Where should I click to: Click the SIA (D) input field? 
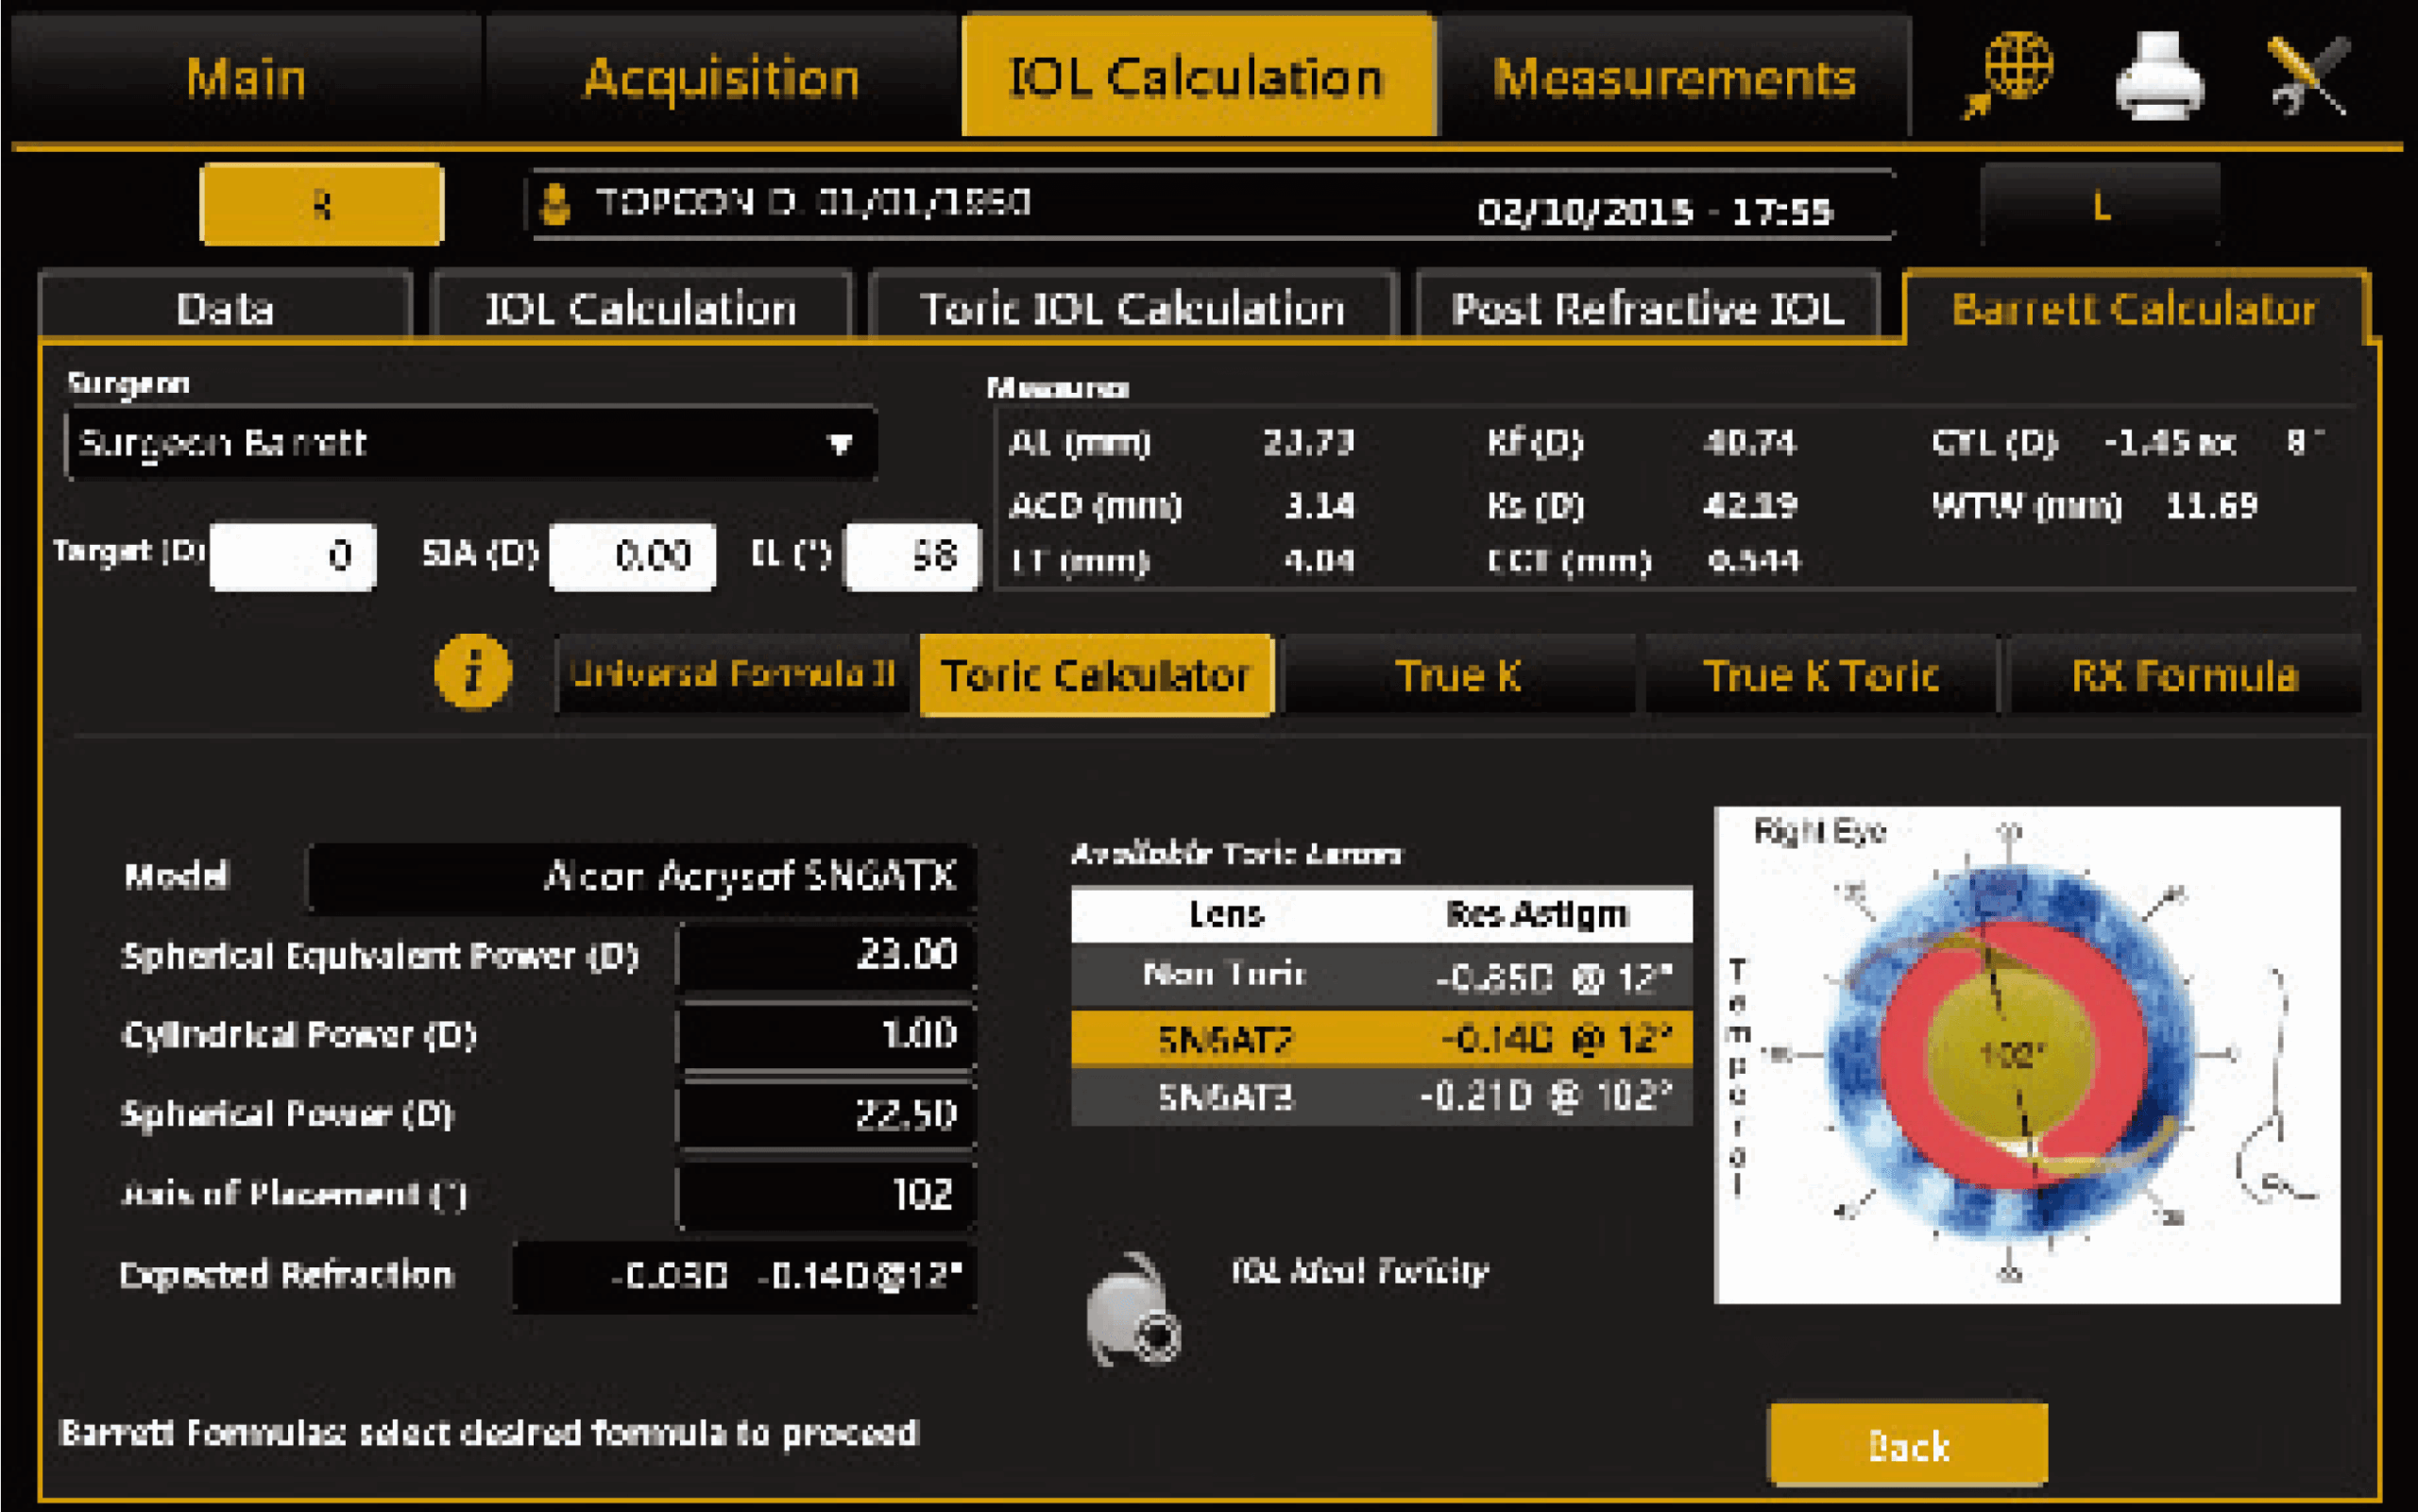[633, 556]
